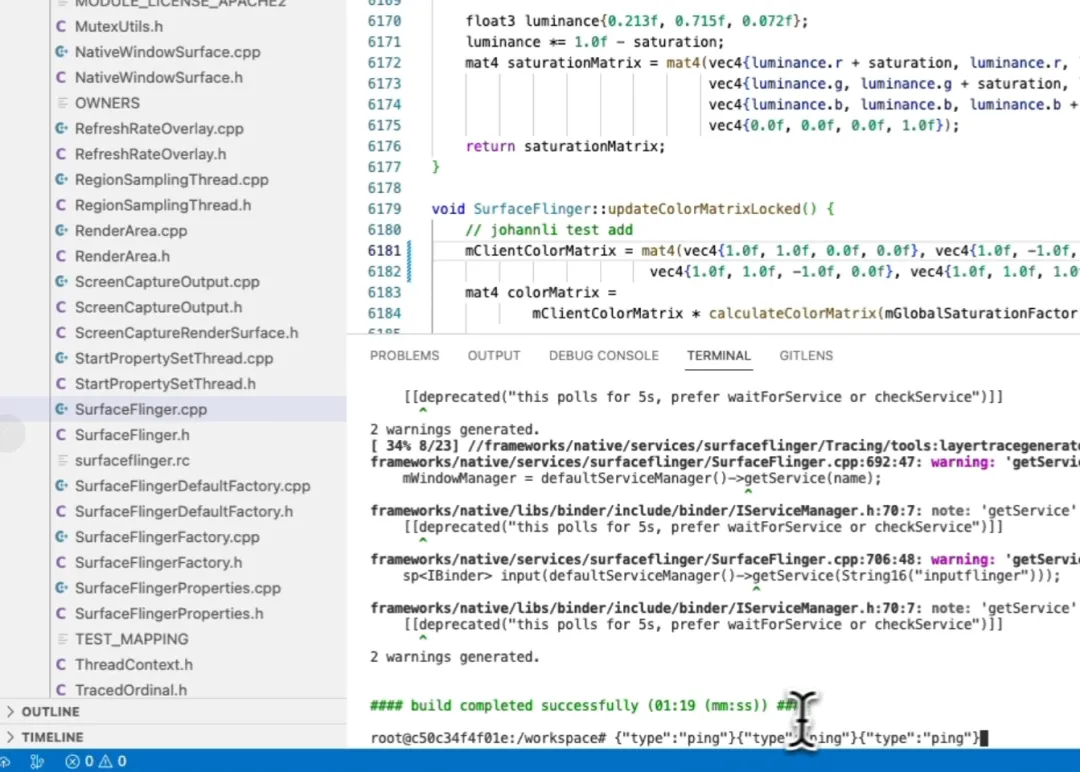Click SurfaceFlinger.cpp:706:48 warning path in terminal

point(647,559)
